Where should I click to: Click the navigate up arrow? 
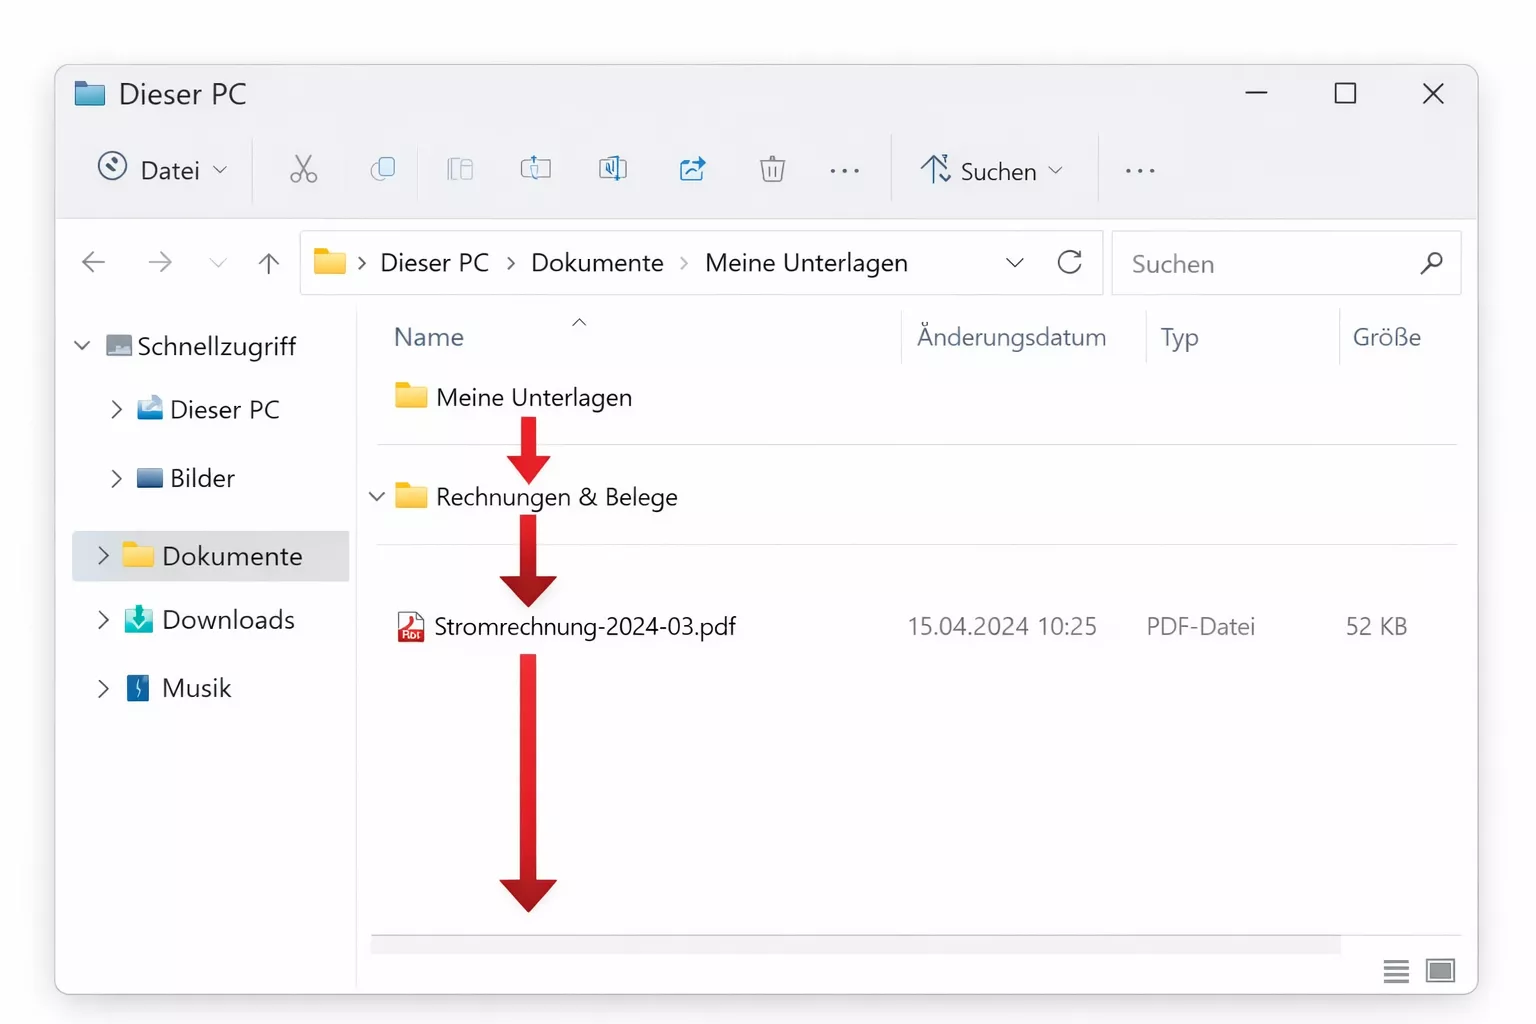268,262
